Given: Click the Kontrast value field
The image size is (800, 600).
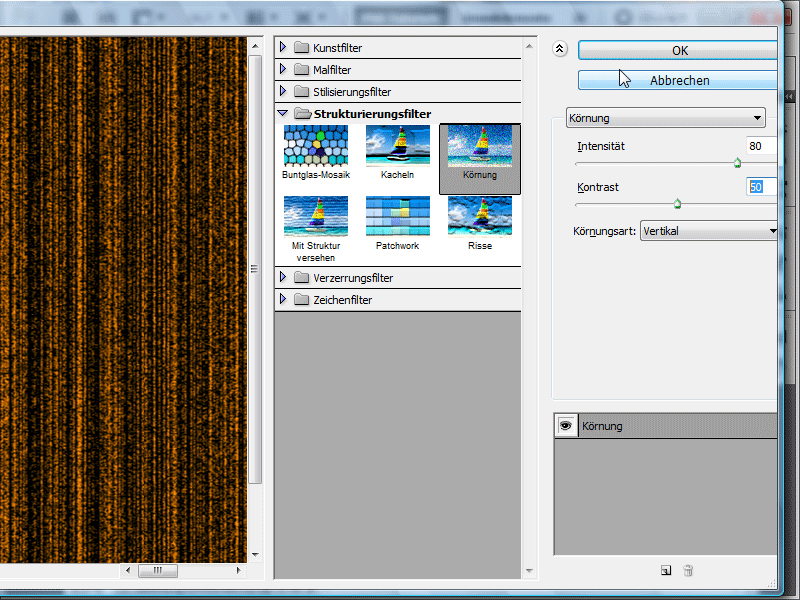Looking at the screenshot, I should (x=761, y=187).
